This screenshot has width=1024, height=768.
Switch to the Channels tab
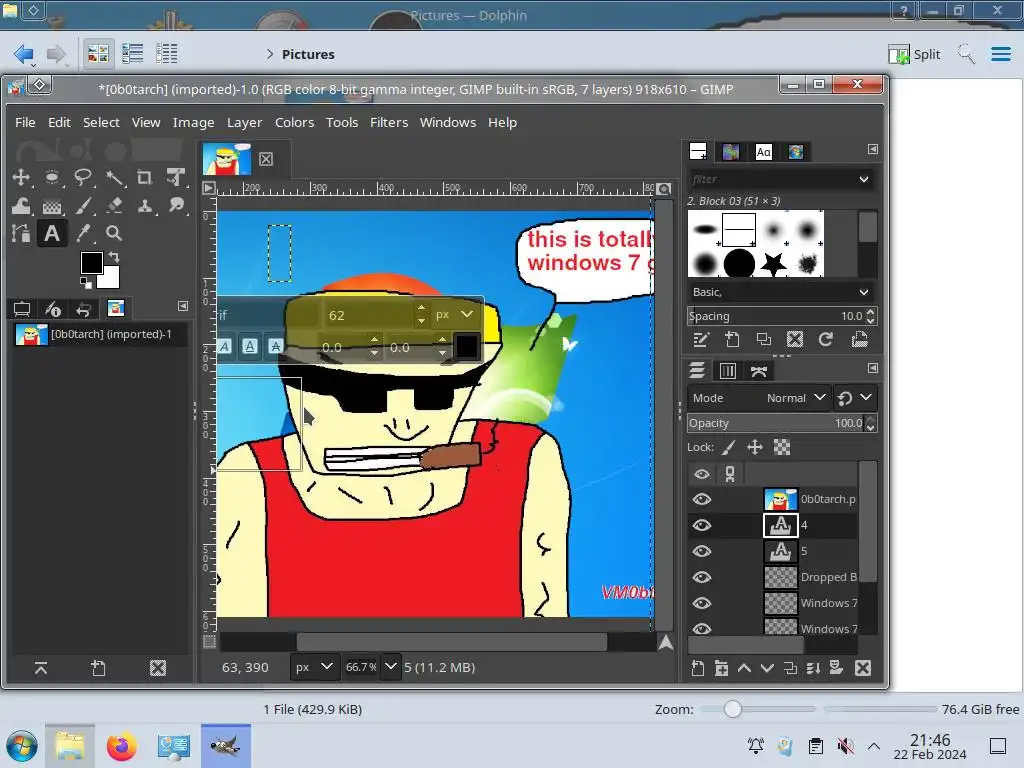coord(728,371)
